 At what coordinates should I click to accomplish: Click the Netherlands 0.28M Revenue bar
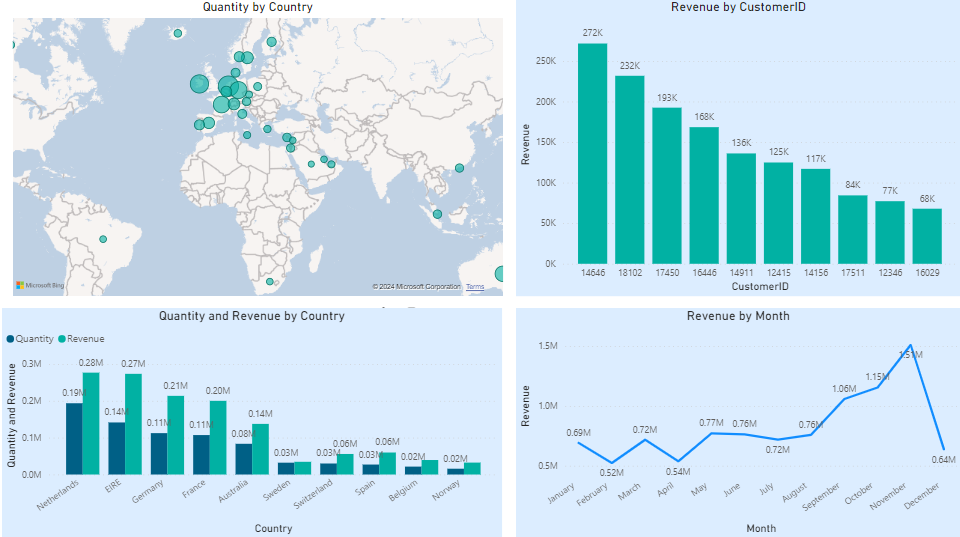91,423
